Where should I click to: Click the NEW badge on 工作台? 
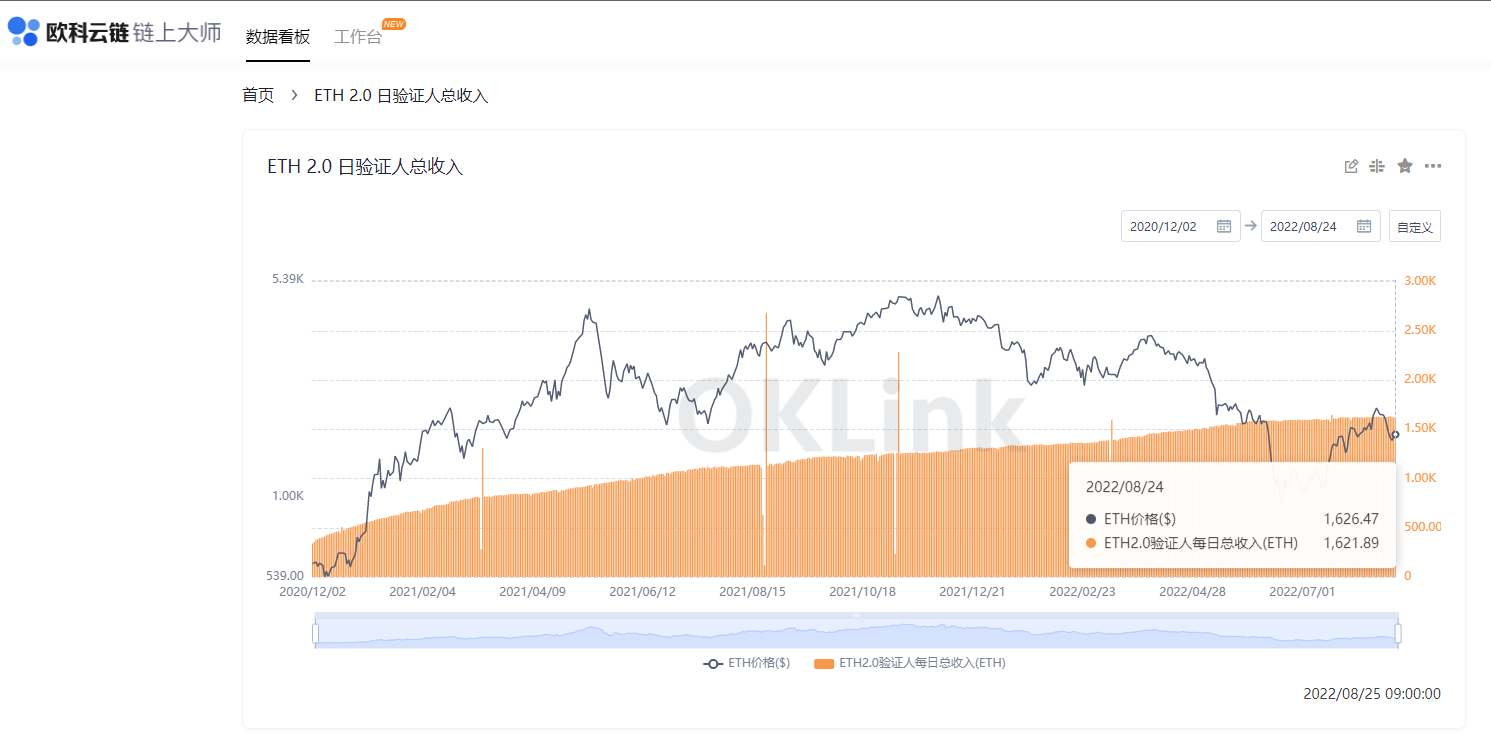coord(394,24)
